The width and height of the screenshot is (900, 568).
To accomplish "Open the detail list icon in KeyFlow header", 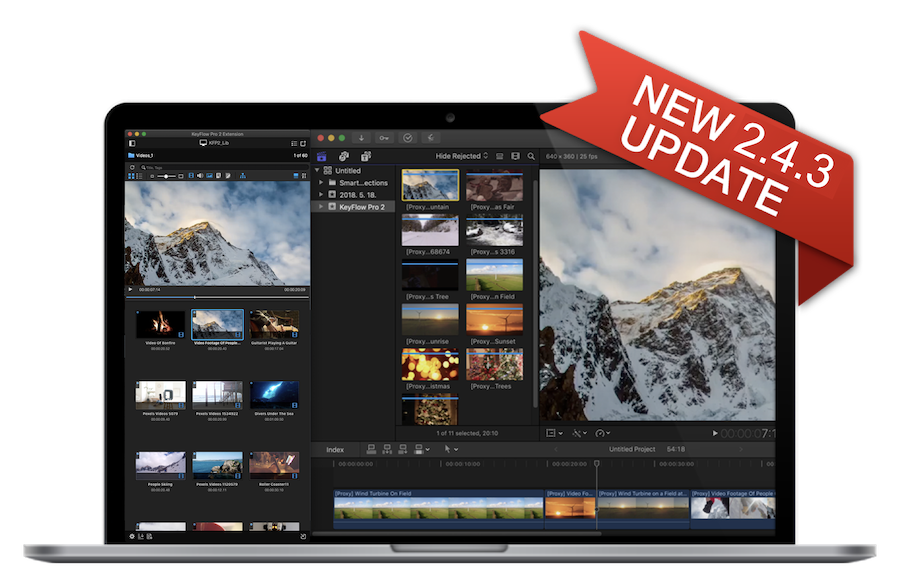I will [294, 143].
